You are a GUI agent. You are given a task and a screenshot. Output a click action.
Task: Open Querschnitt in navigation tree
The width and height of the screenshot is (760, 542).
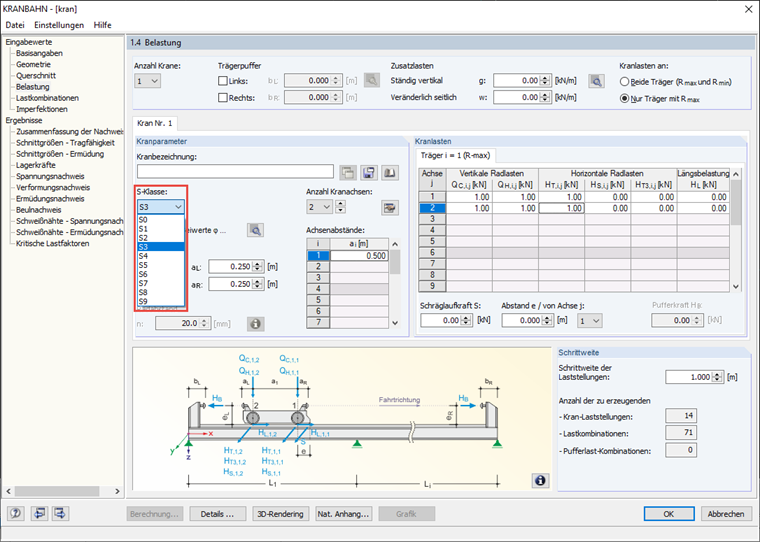[x=36, y=75]
